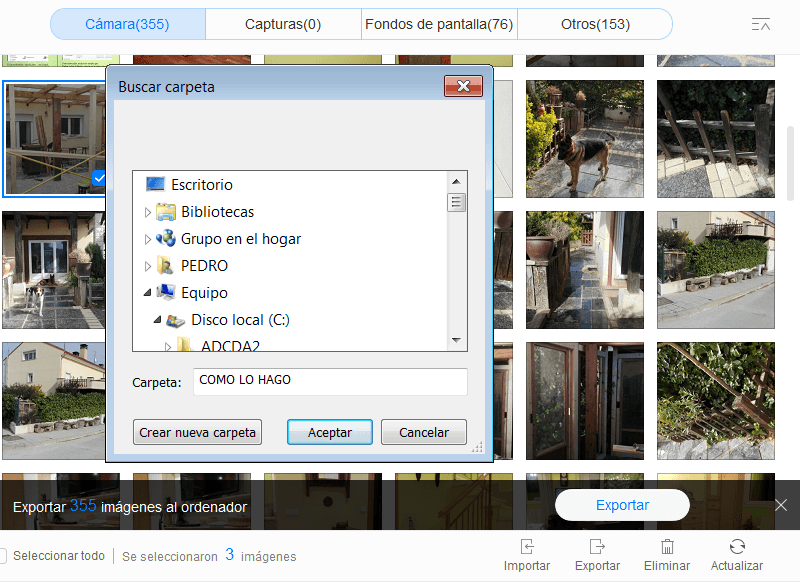800x582 pixels.
Task: Click the white Exportar banner button
Action: [622, 505]
